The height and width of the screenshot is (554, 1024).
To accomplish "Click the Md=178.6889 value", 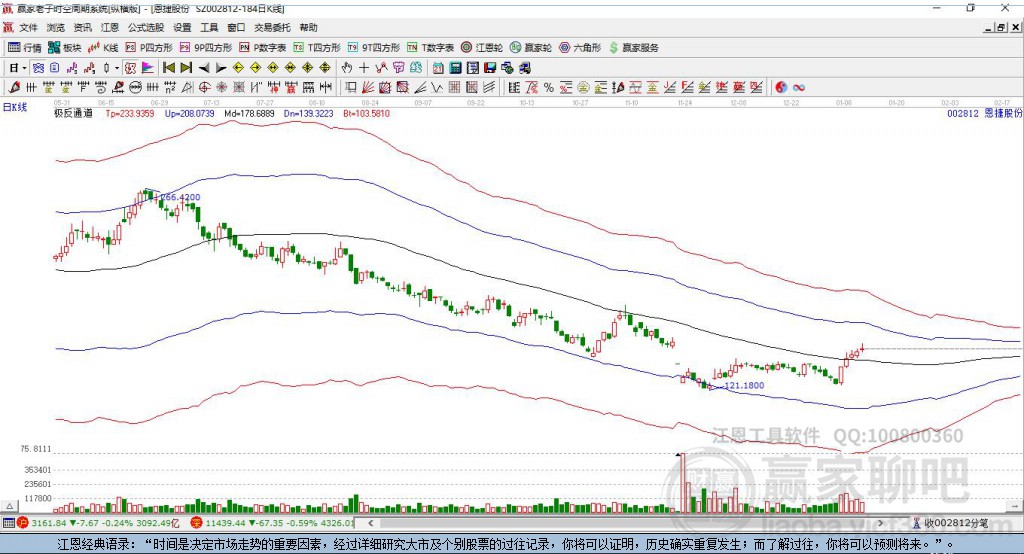I will (249, 114).
